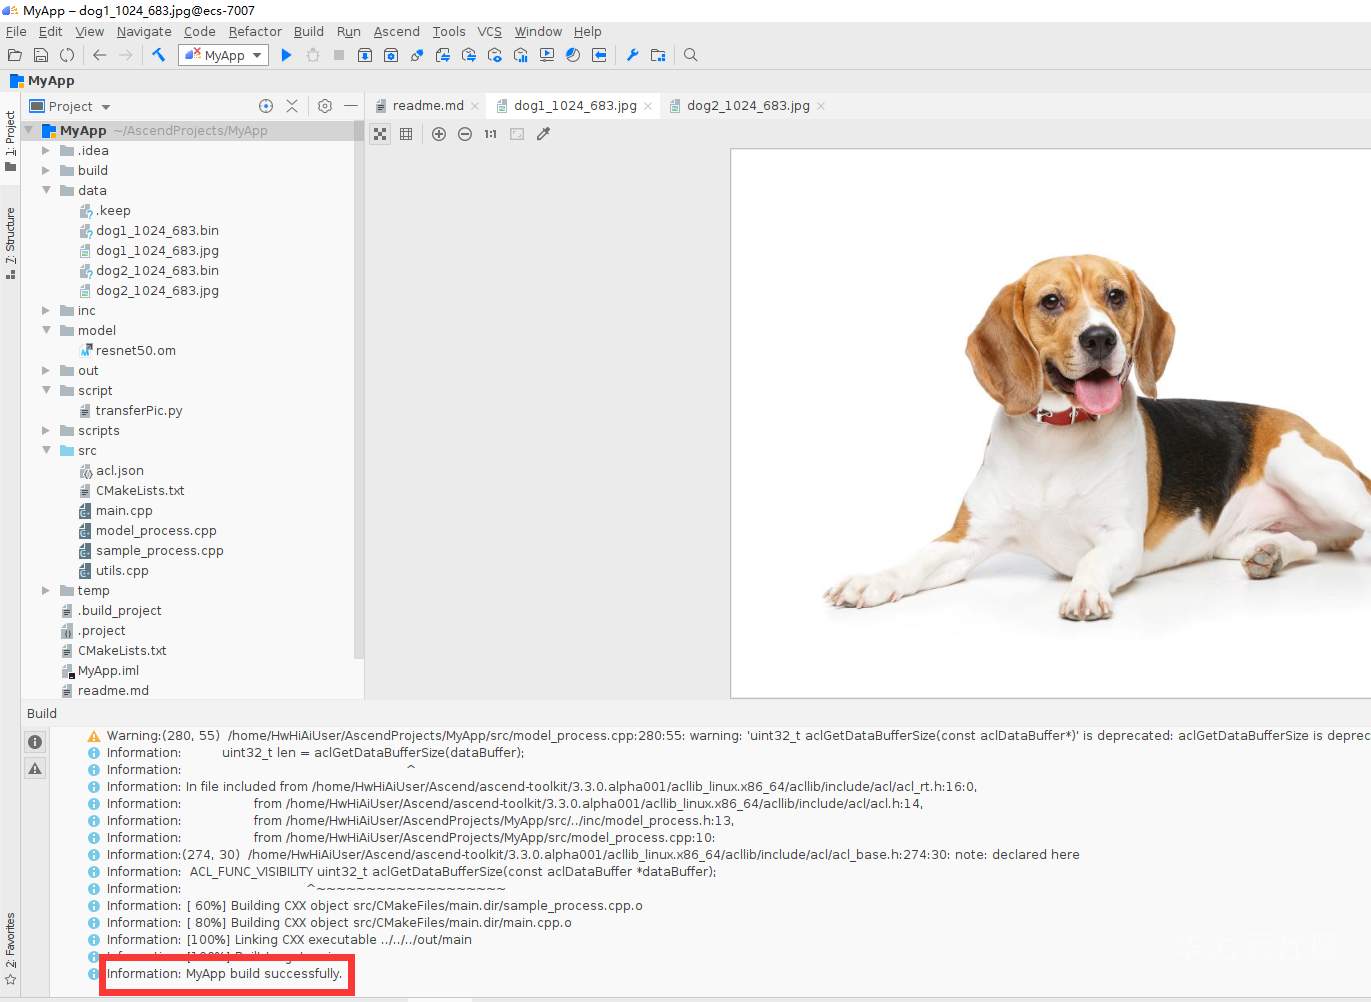
Task: Run MyApp with the green play button
Action: [286, 55]
